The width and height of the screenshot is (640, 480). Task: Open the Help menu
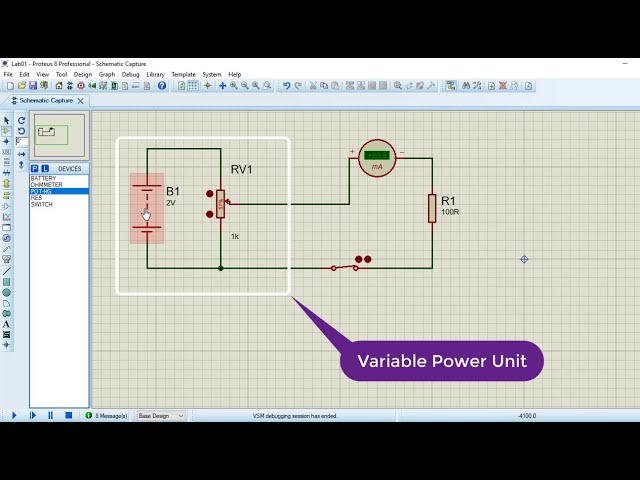coord(234,74)
